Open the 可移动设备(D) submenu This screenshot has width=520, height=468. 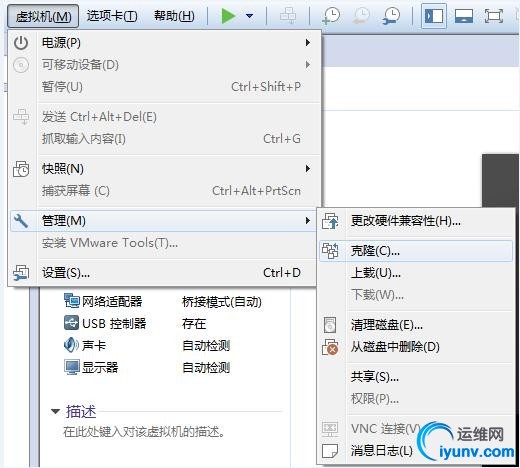(x=163, y=65)
